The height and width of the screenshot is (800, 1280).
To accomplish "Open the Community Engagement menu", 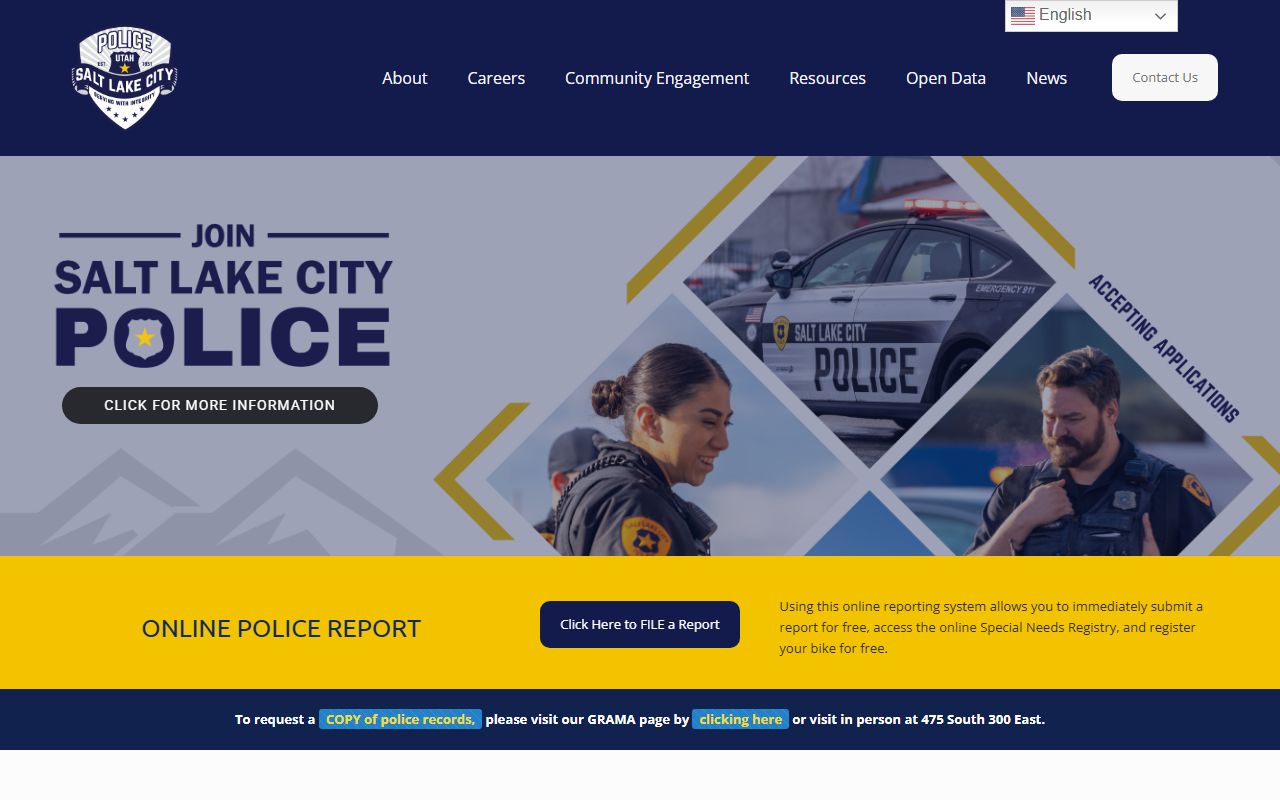I will coord(657,78).
